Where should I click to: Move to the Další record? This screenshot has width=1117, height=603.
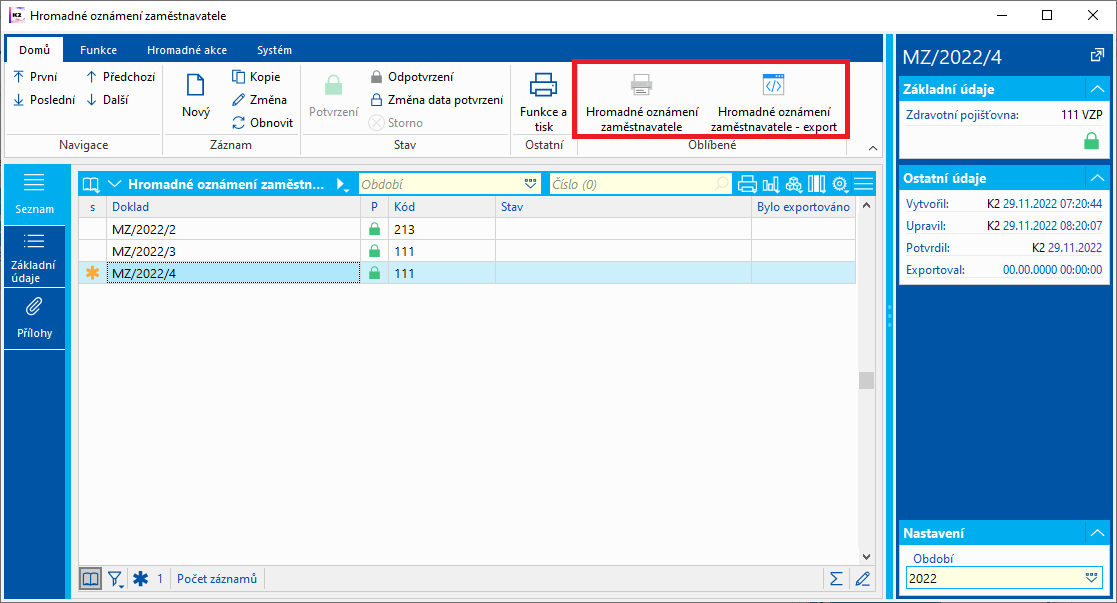[x=108, y=100]
